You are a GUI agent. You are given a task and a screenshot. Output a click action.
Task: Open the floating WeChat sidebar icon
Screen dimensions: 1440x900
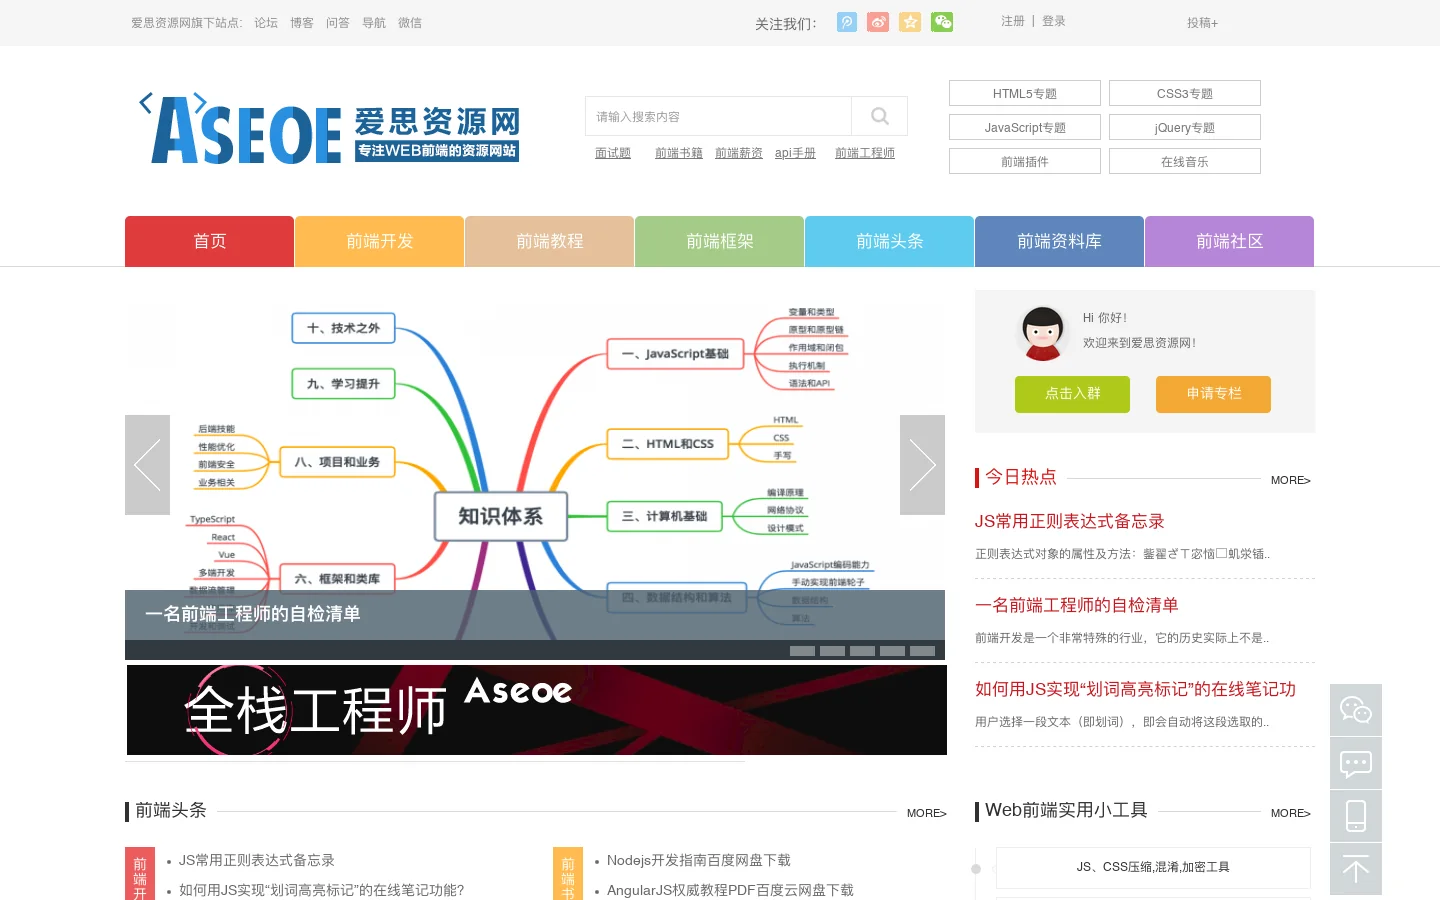(x=1356, y=710)
